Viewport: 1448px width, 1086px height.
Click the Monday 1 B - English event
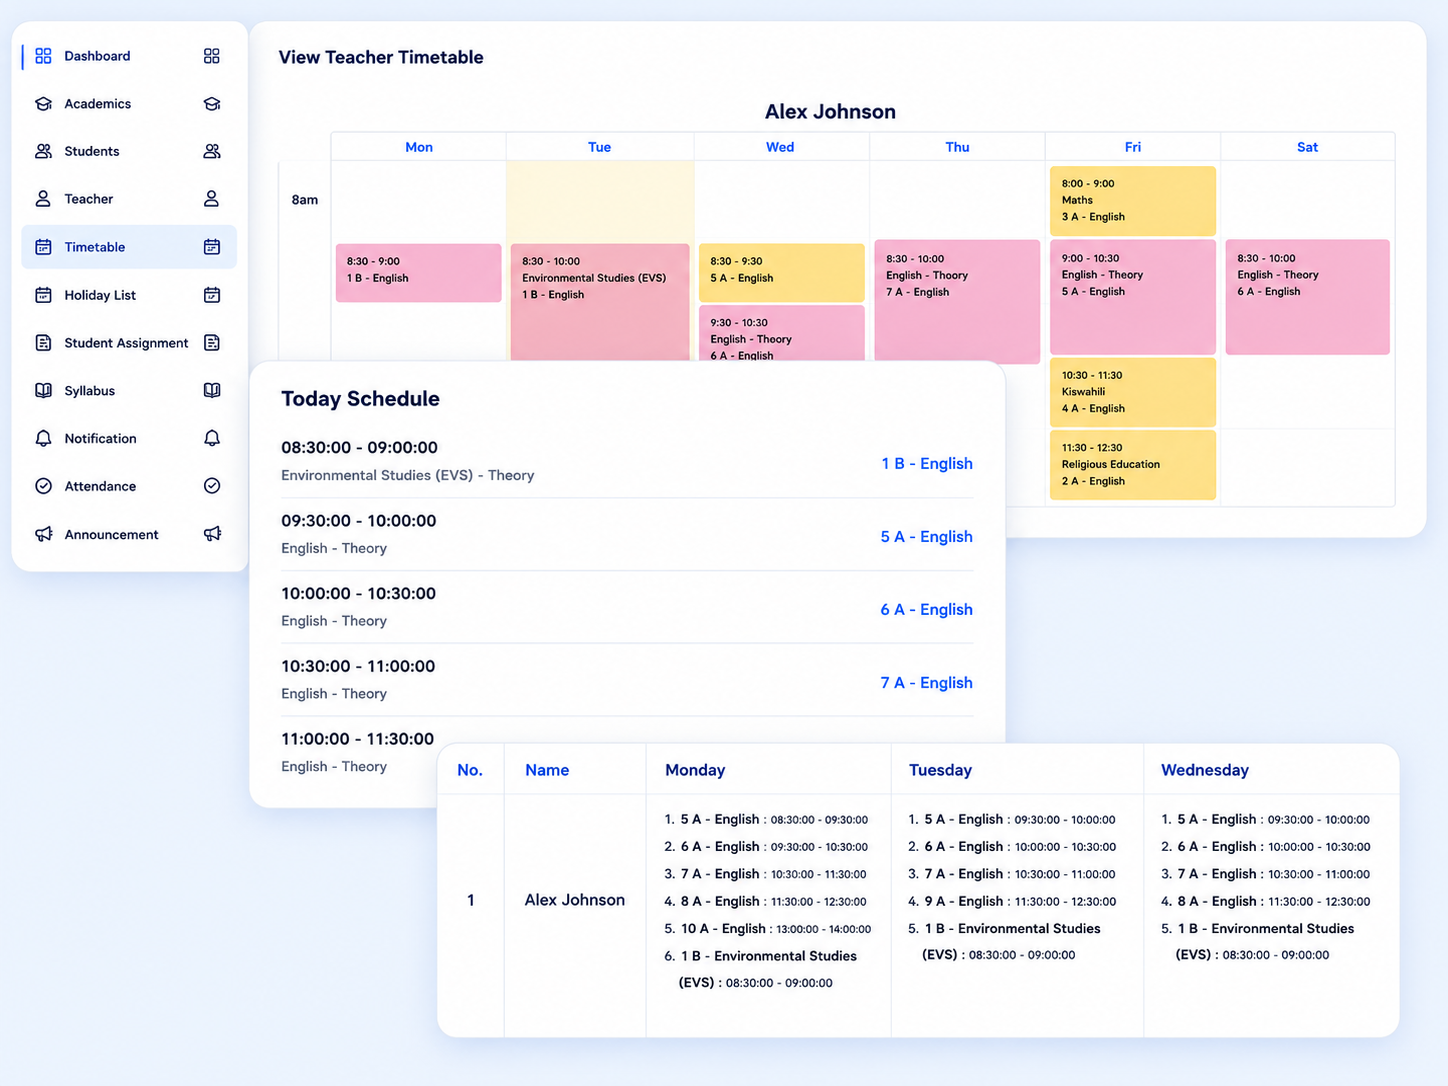pos(418,273)
